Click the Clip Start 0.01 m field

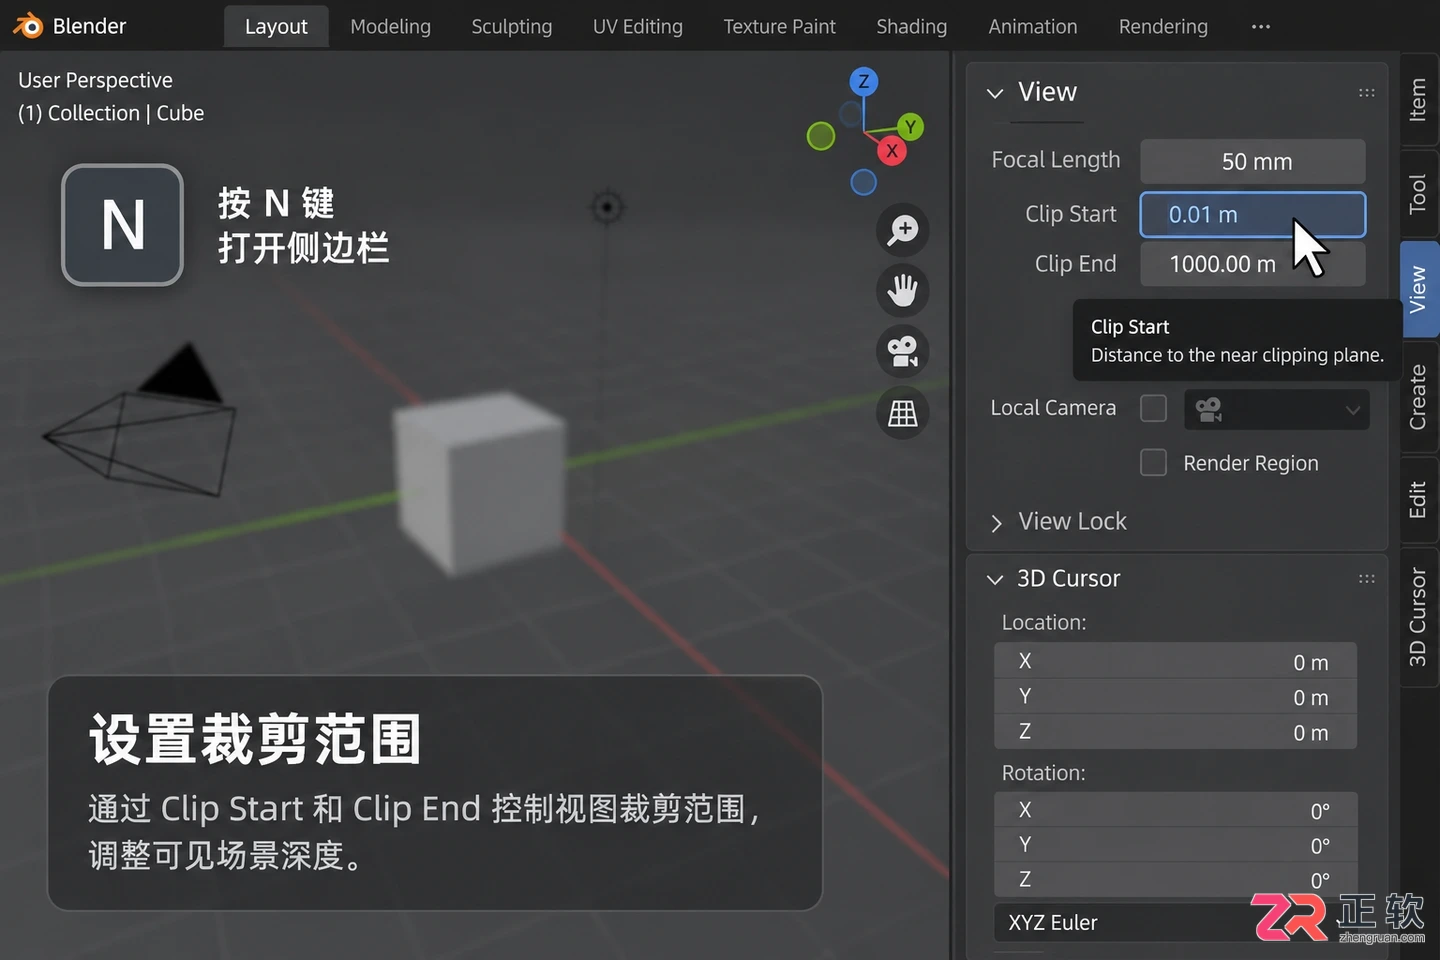[x=1253, y=214]
